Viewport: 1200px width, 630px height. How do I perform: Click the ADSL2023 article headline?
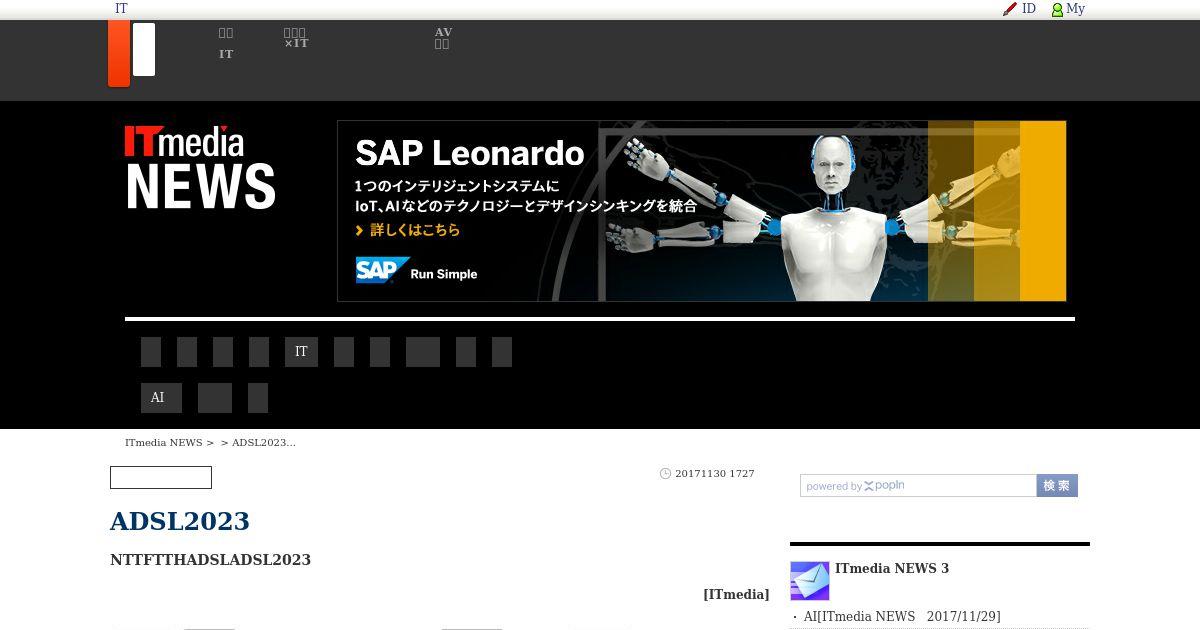tap(180, 521)
